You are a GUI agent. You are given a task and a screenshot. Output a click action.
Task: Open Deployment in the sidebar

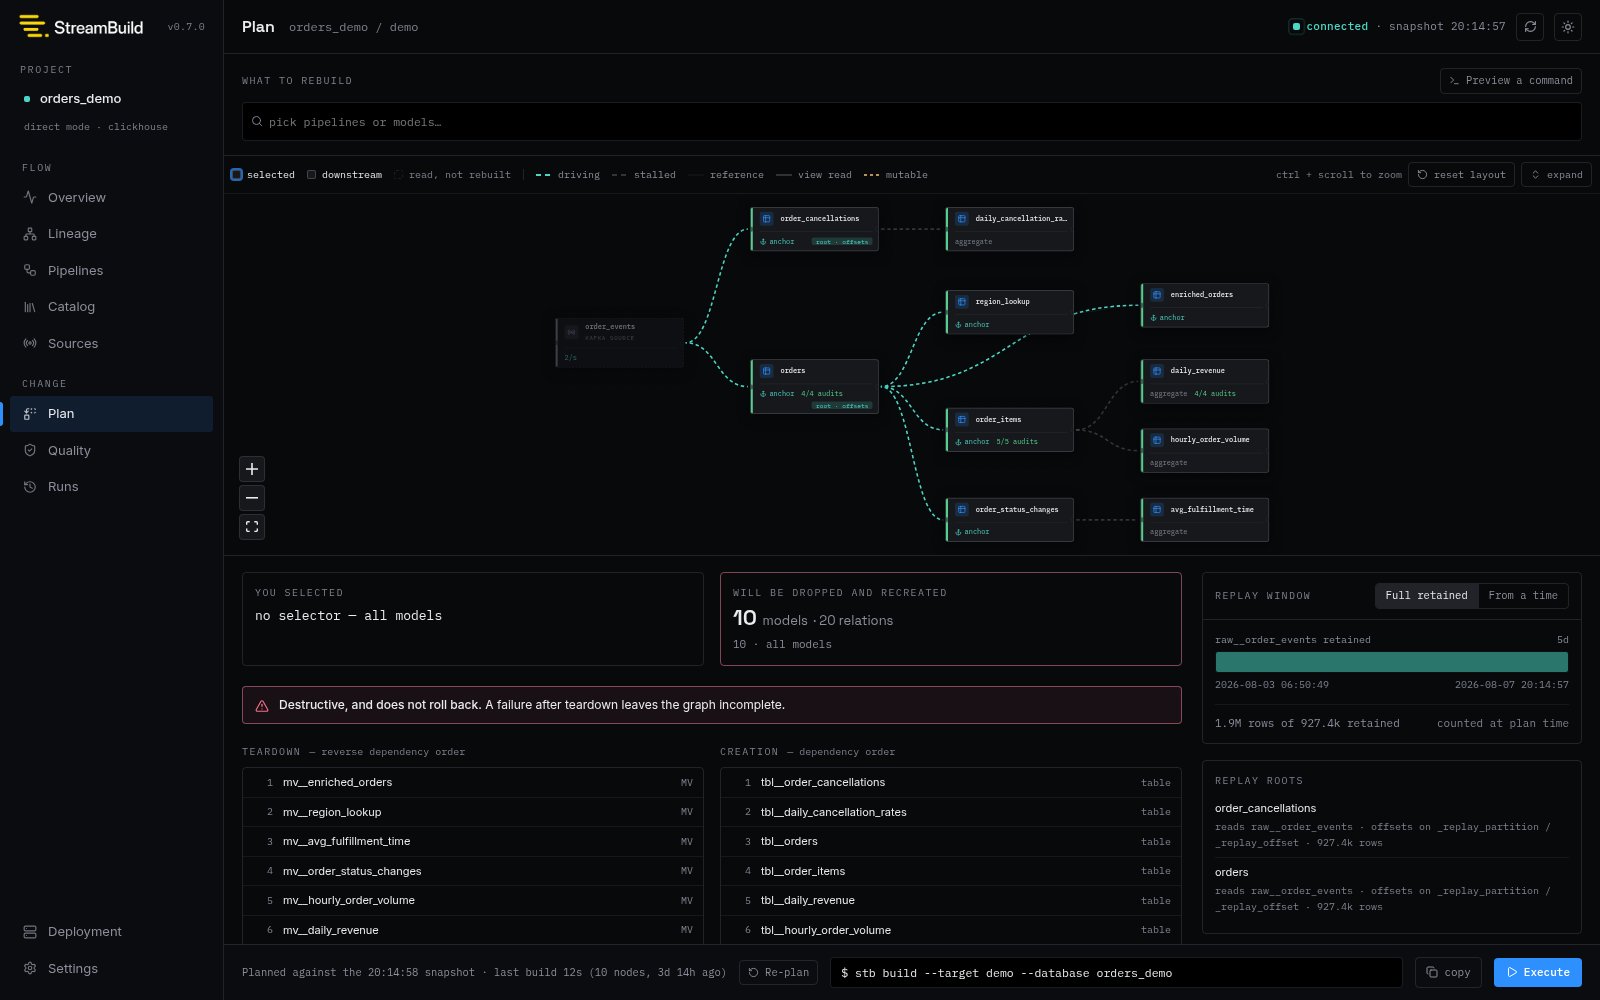[111, 932]
